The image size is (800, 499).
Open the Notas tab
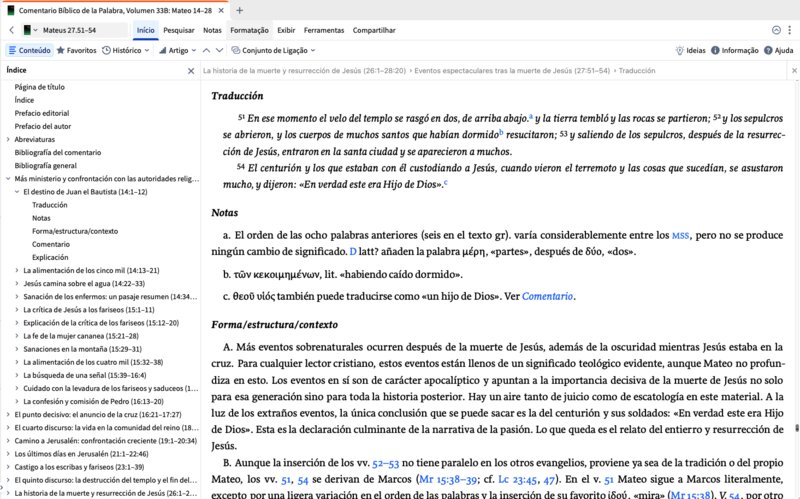click(x=212, y=30)
